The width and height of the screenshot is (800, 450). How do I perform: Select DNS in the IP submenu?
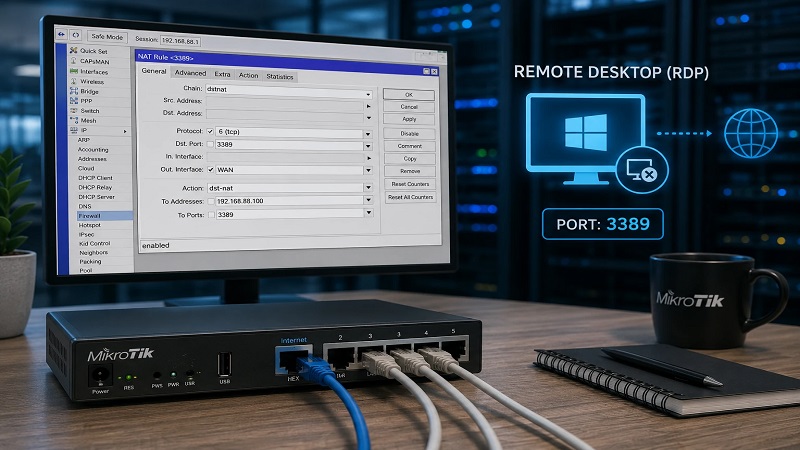(85, 206)
